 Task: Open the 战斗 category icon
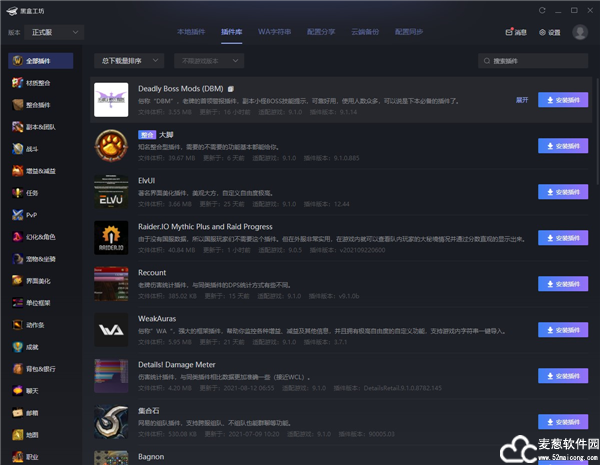tap(17, 149)
